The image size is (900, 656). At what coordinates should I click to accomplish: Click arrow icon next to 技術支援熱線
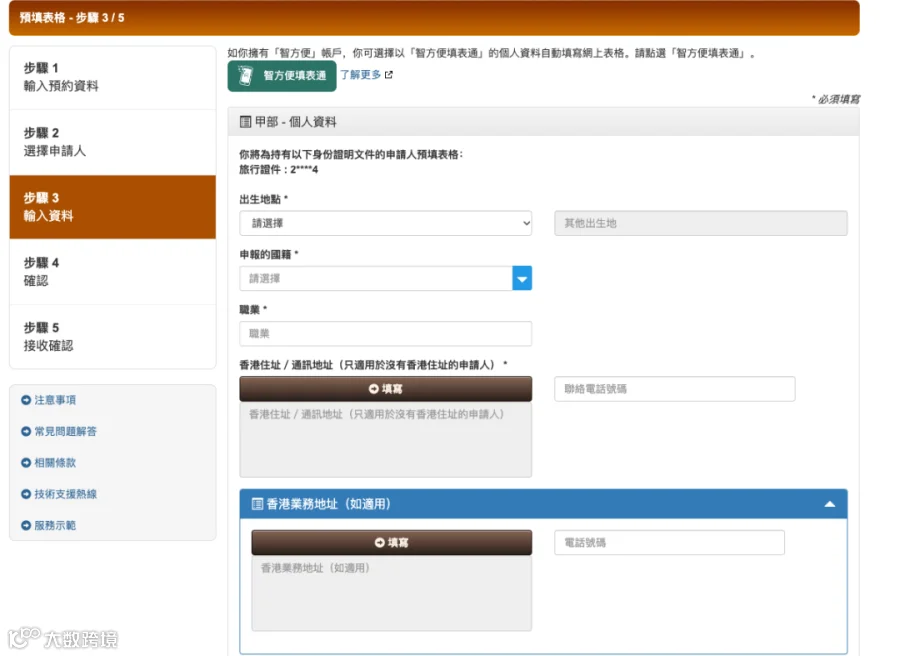(26, 494)
